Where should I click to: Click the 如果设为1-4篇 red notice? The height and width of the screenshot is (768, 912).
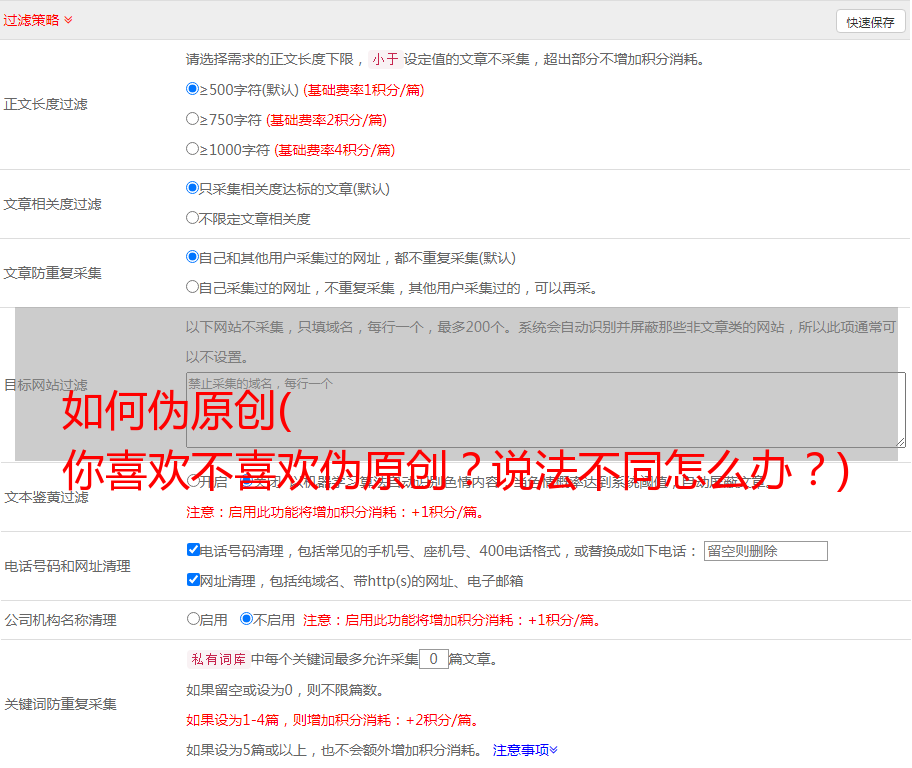point(334,720)
